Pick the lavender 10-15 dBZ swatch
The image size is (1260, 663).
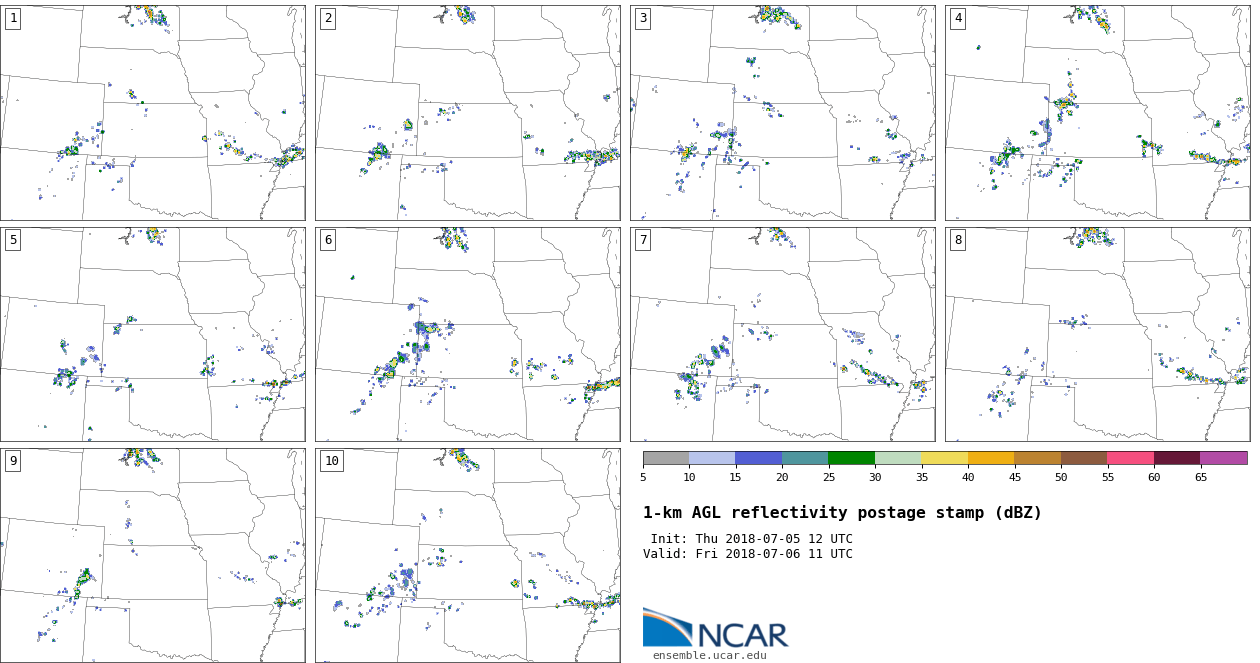[712, 458]
